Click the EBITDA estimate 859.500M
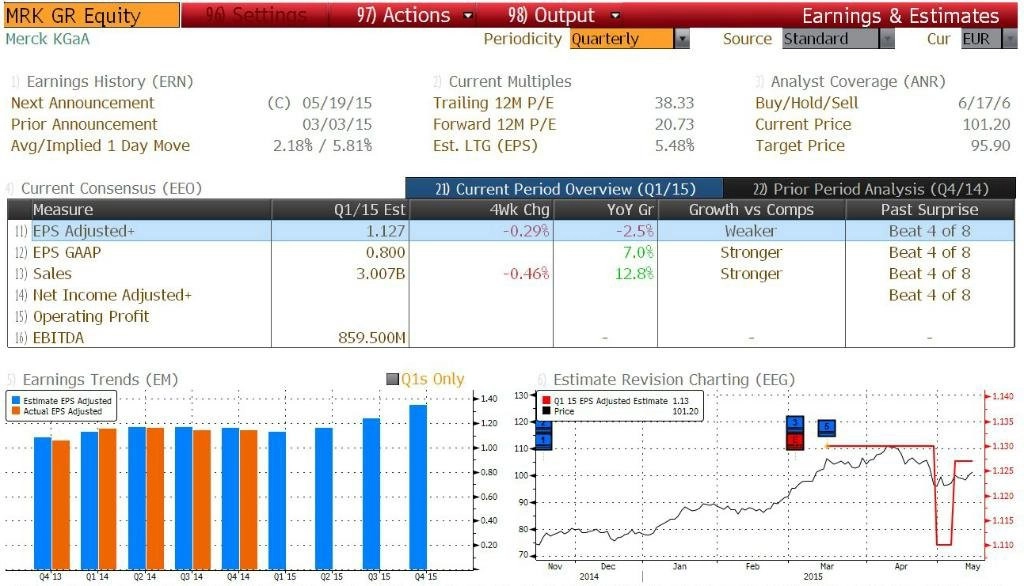Viewport: 1024px width, 586px height. click(x=372, y=338)
